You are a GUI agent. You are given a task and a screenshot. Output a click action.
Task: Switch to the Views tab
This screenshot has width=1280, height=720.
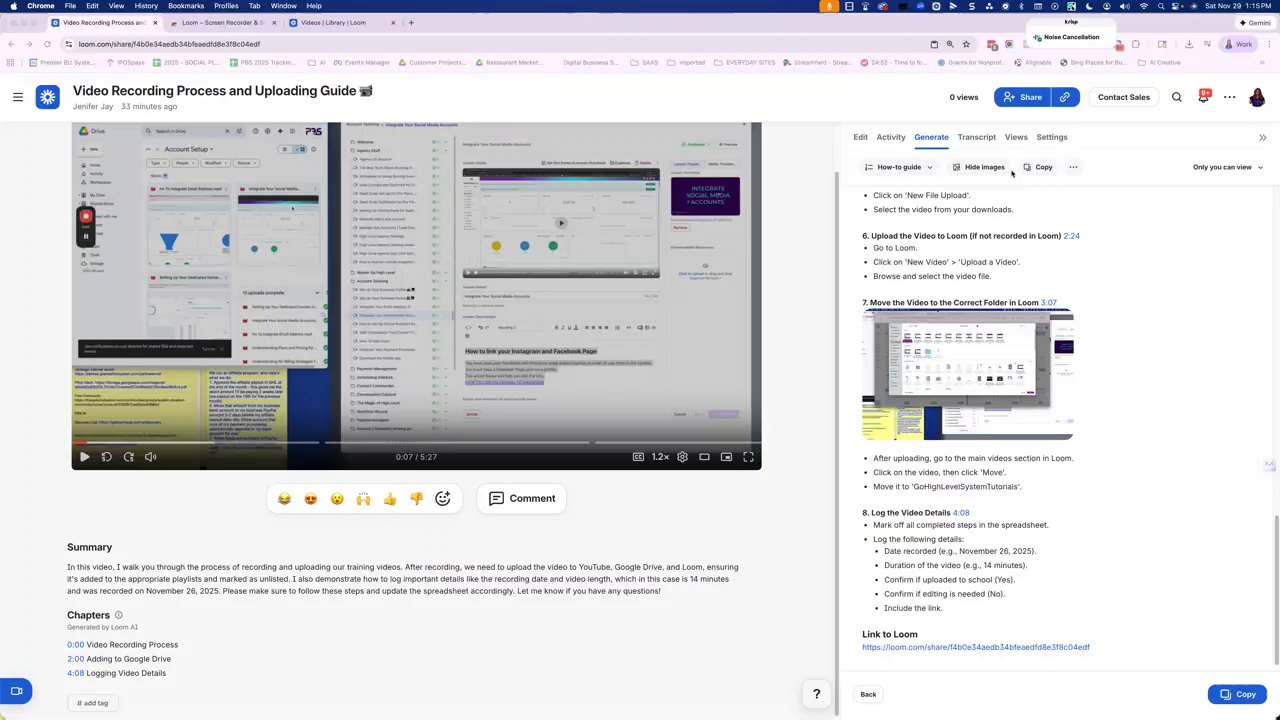[1016, 137]
